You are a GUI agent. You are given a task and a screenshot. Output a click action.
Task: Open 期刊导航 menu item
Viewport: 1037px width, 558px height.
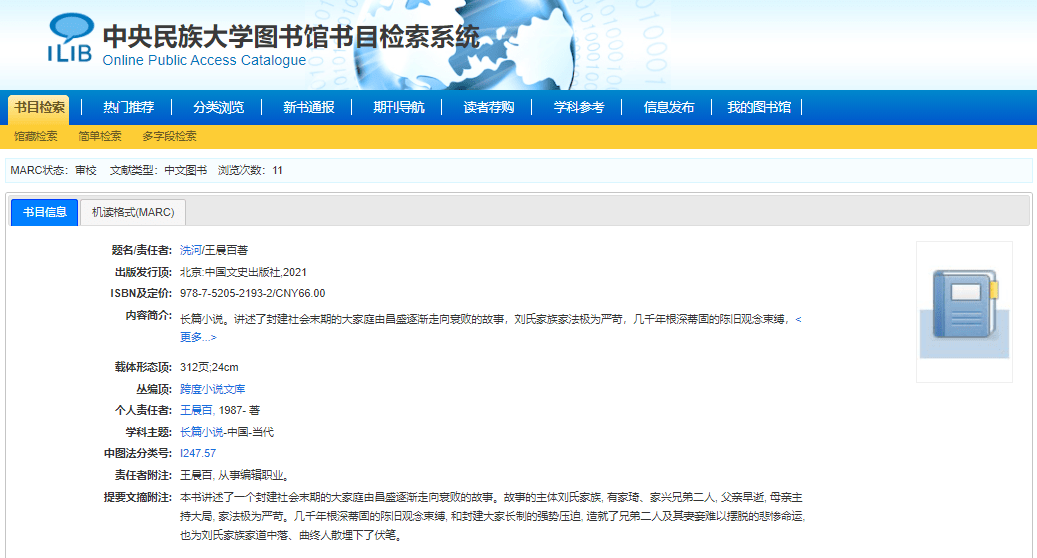398,107
